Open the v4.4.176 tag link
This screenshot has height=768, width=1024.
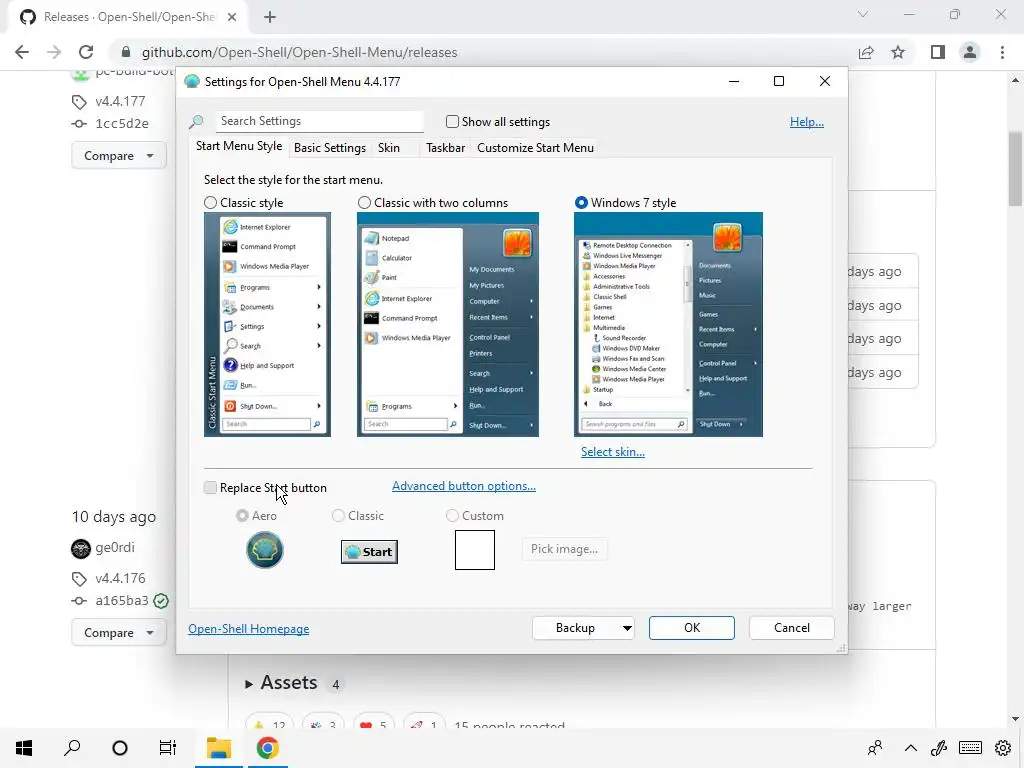tap(120, 578)
